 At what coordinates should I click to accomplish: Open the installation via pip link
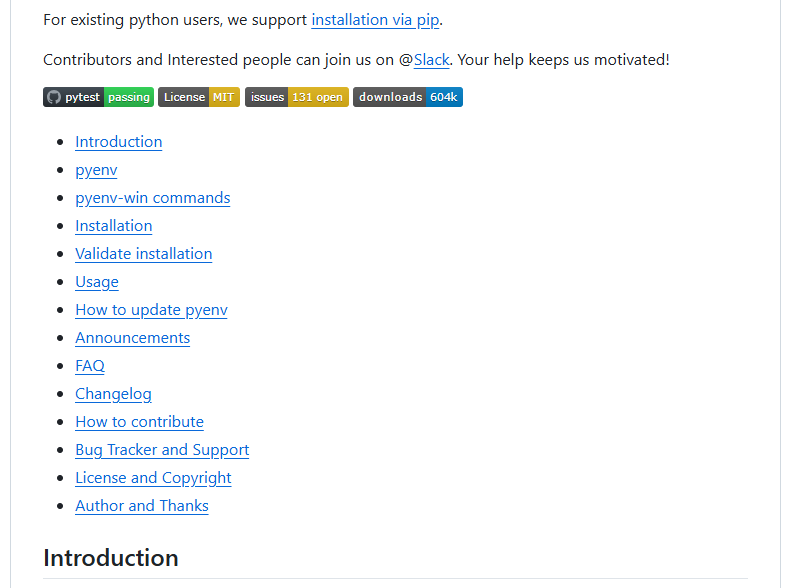click(x=375, y=20)
